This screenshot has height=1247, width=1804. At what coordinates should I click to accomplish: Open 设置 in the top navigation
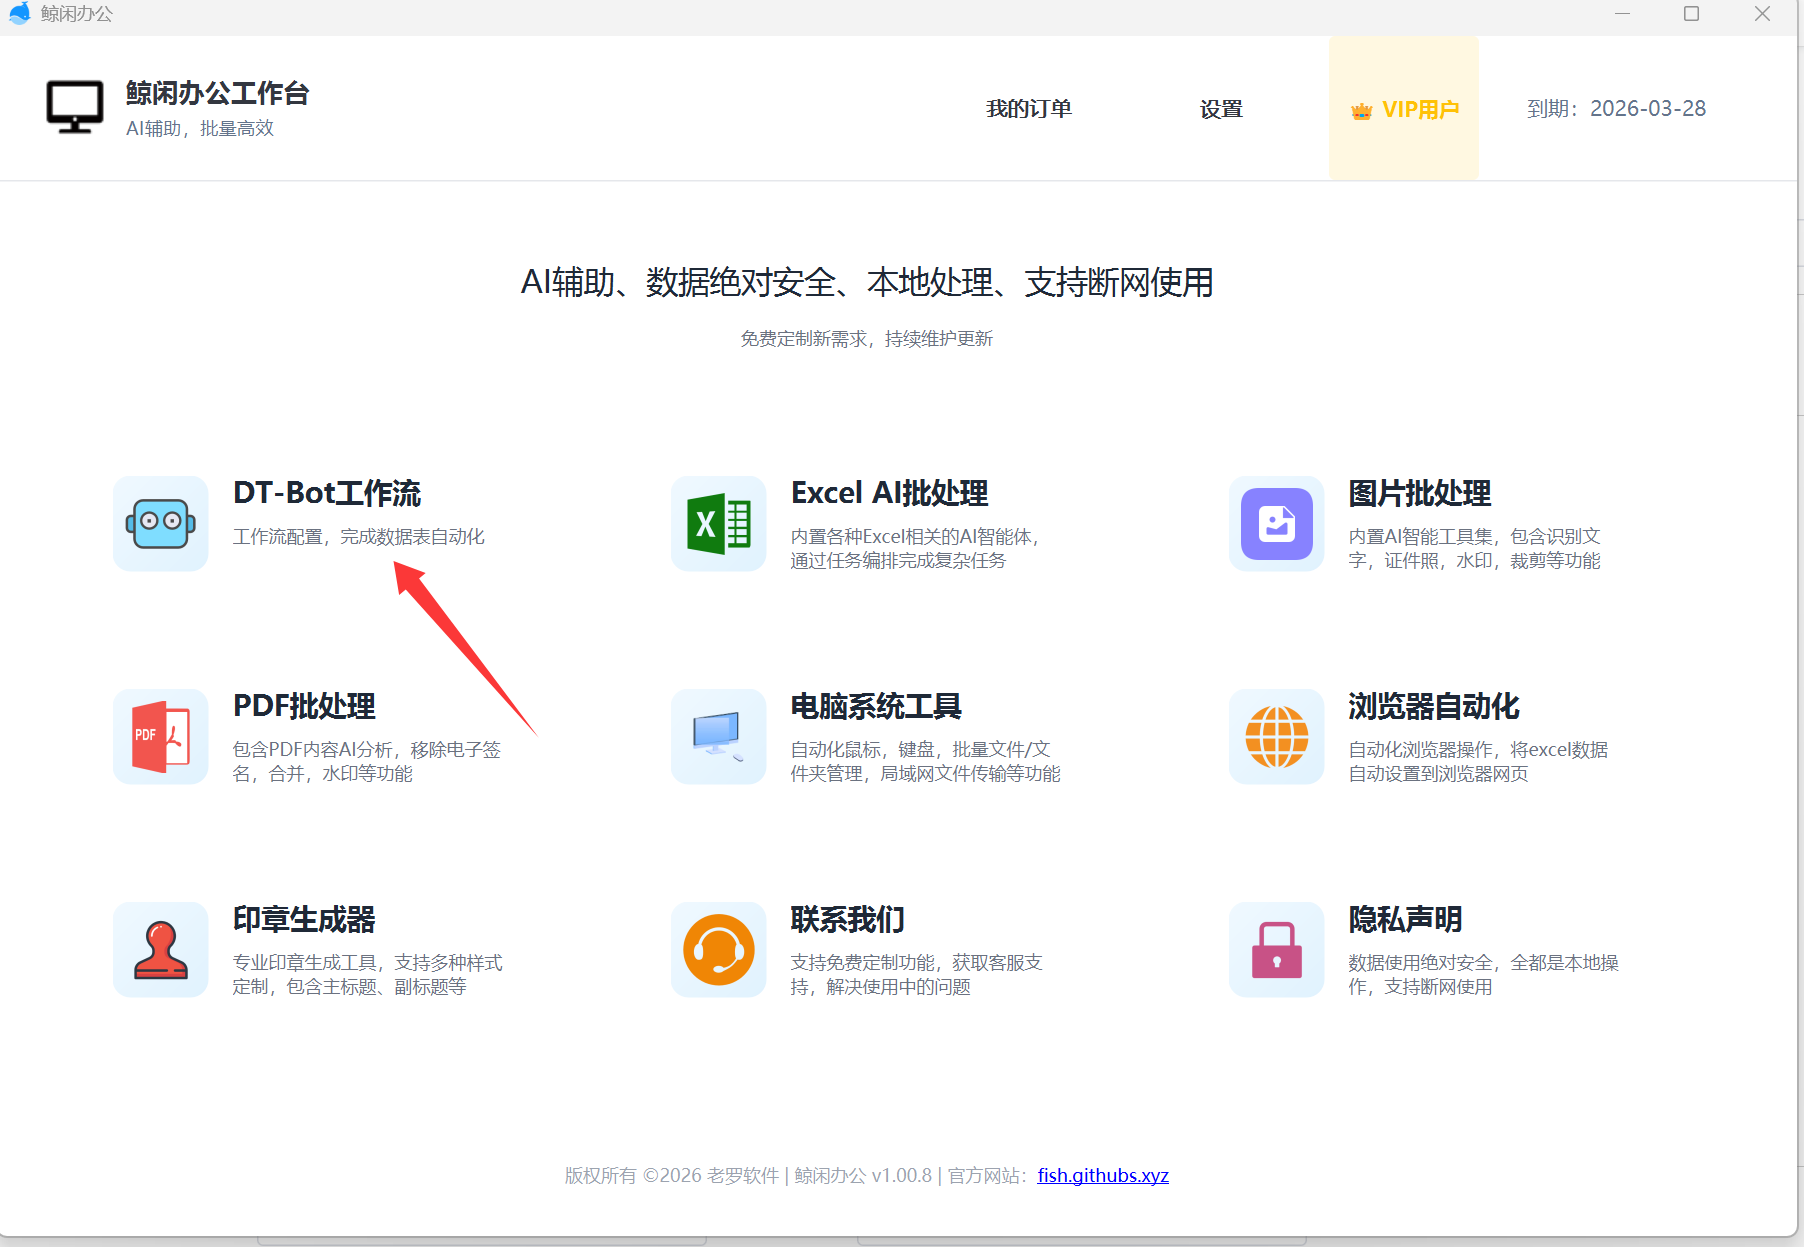[x=1221, y=109]
